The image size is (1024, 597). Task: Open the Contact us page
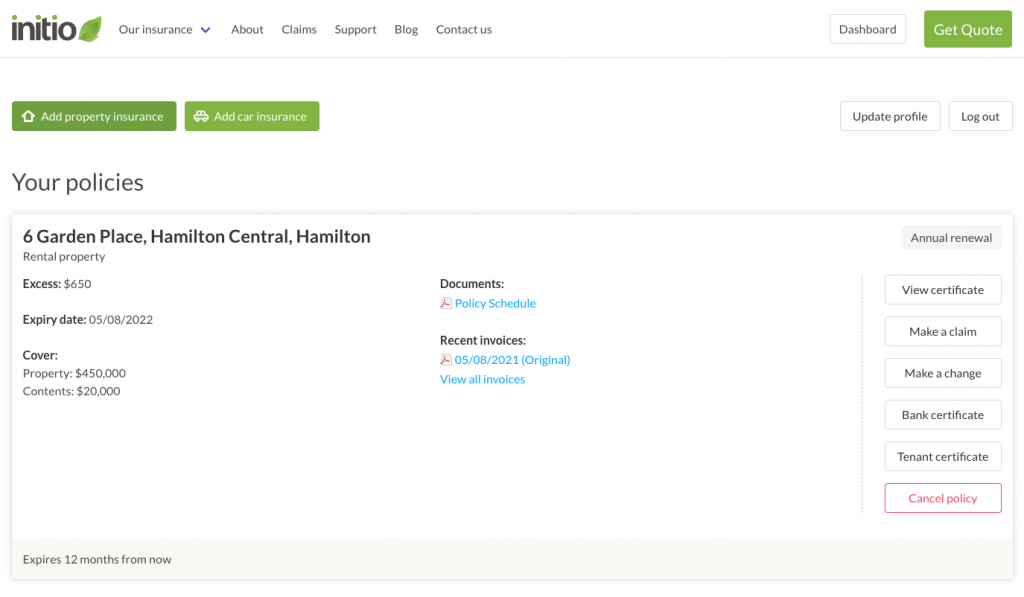point(463,29)
